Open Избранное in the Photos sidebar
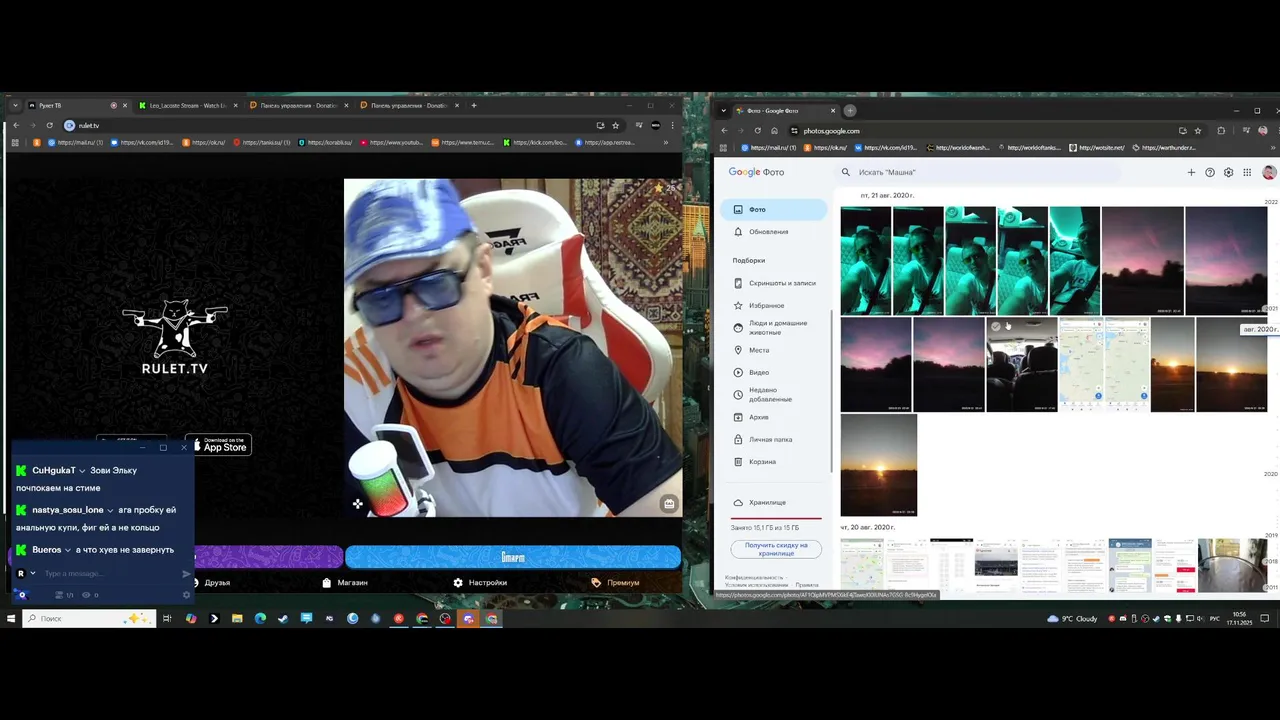 pos(774,305)
